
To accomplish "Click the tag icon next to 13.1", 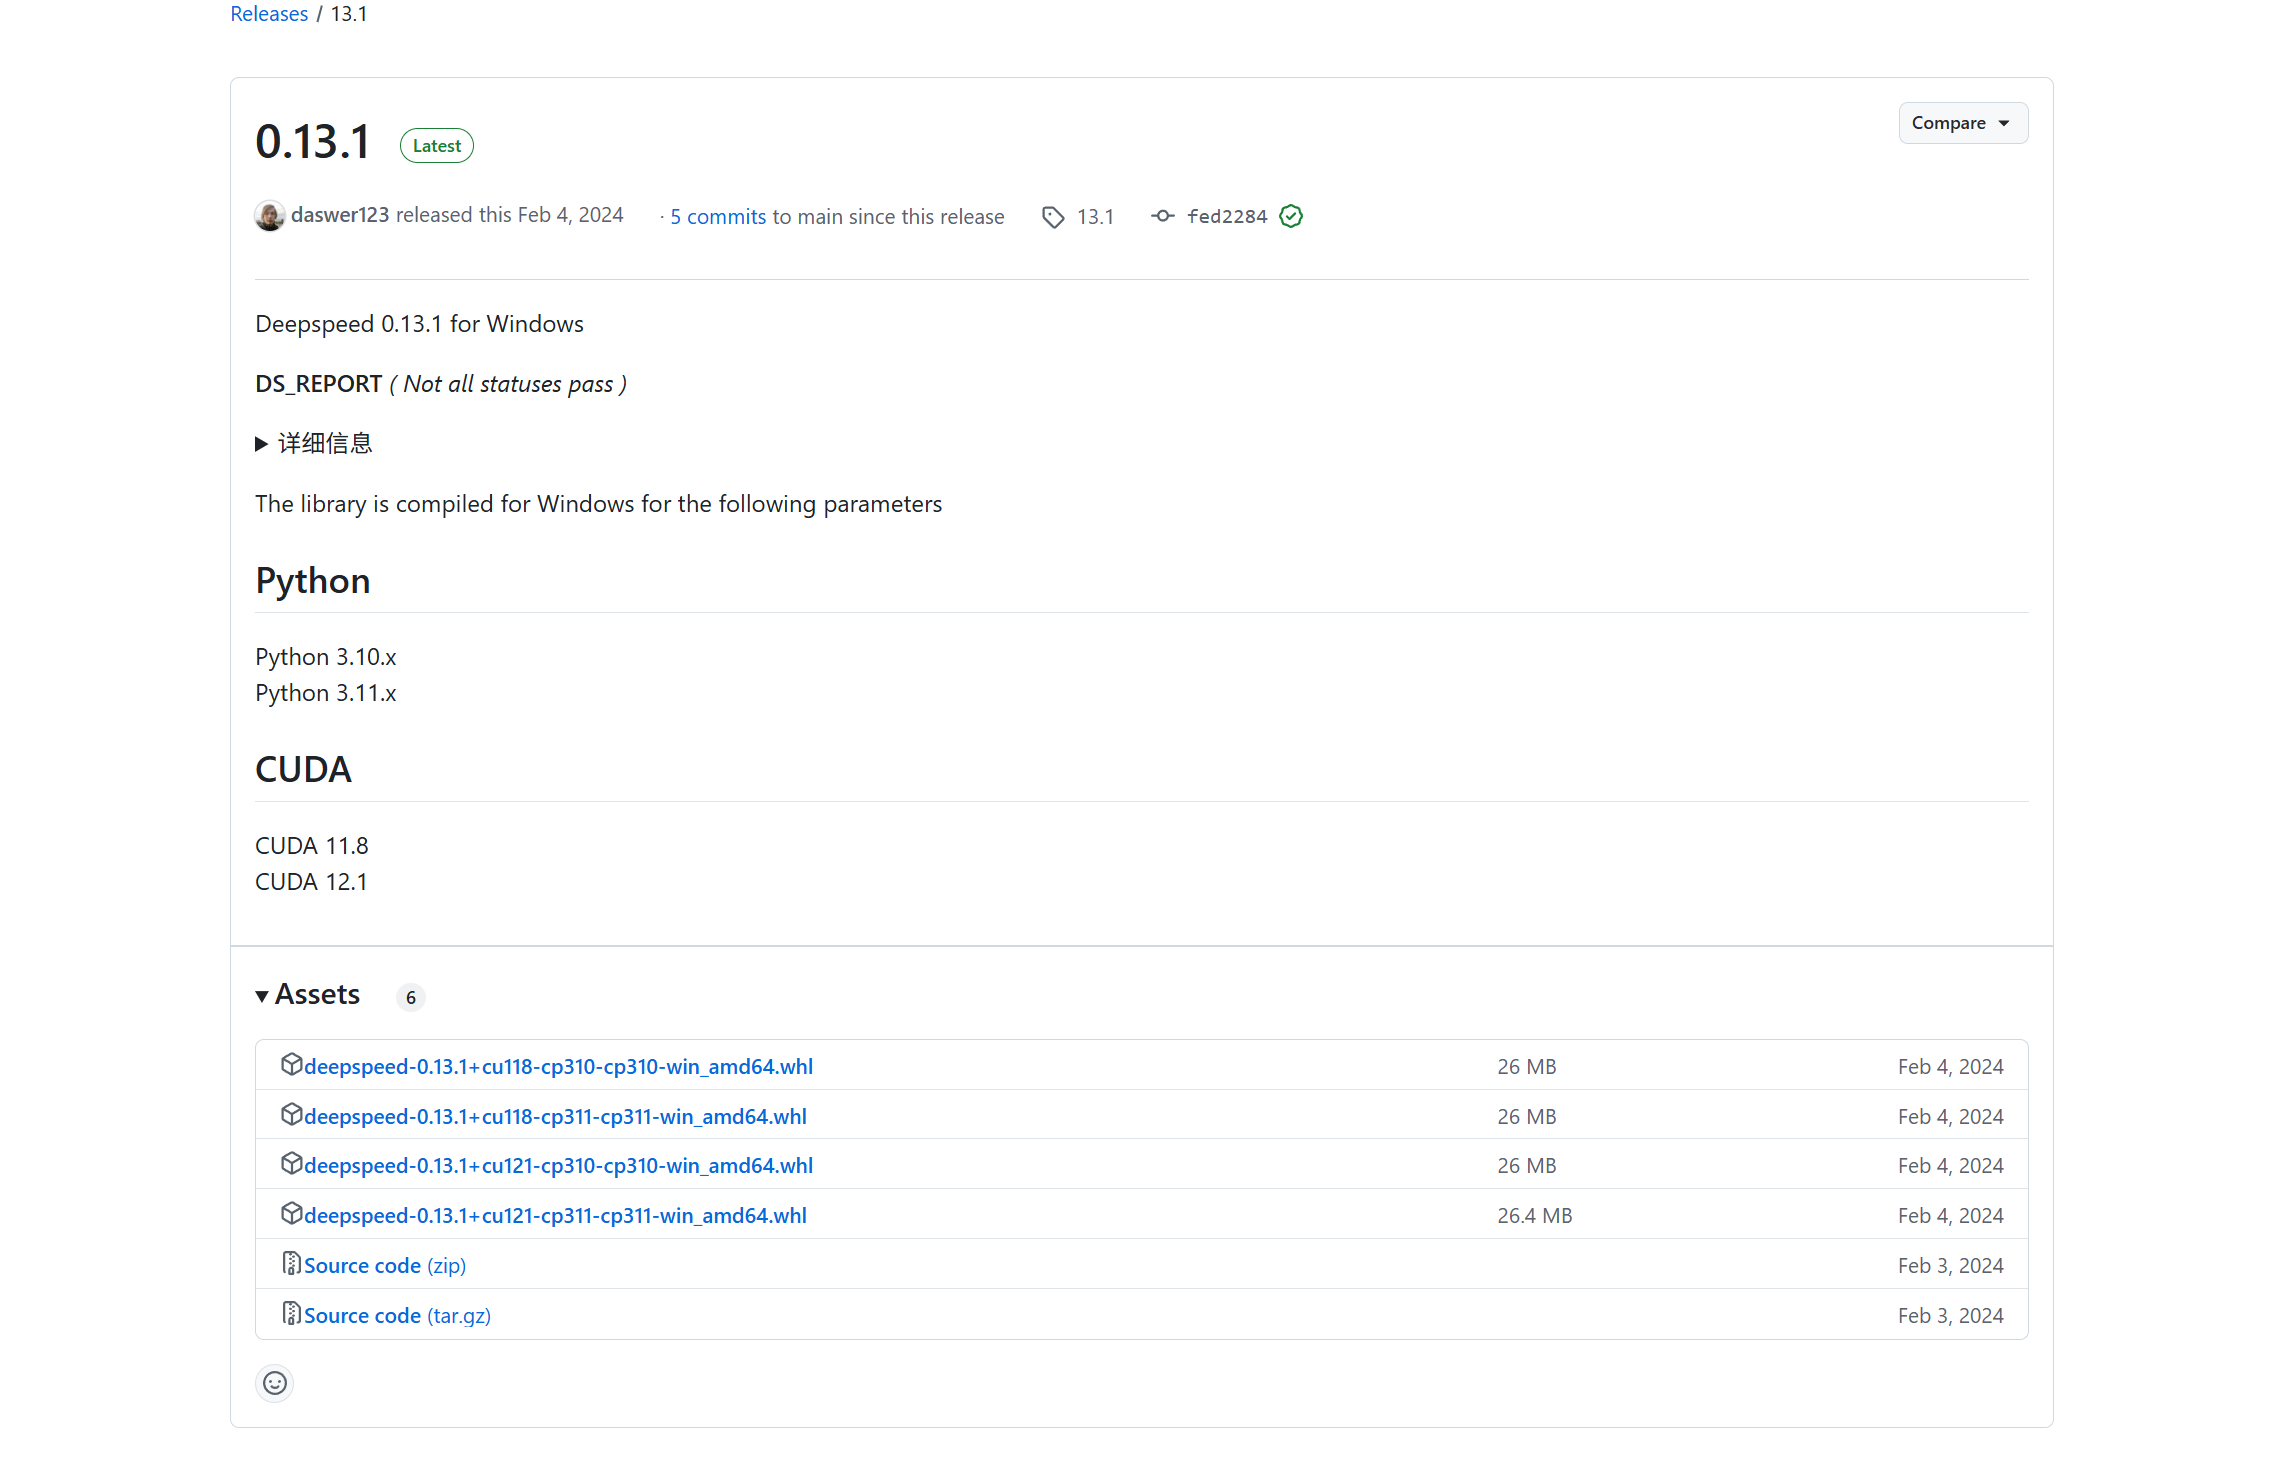I will coord(1053,217).
